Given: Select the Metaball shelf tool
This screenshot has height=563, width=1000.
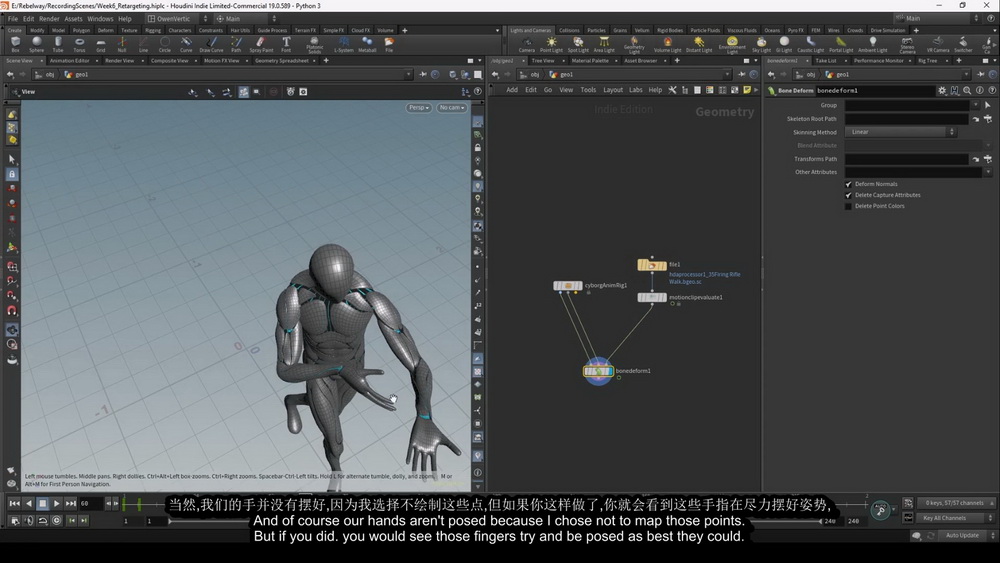Looking at the screenshot, I should (x=367, y=44).
